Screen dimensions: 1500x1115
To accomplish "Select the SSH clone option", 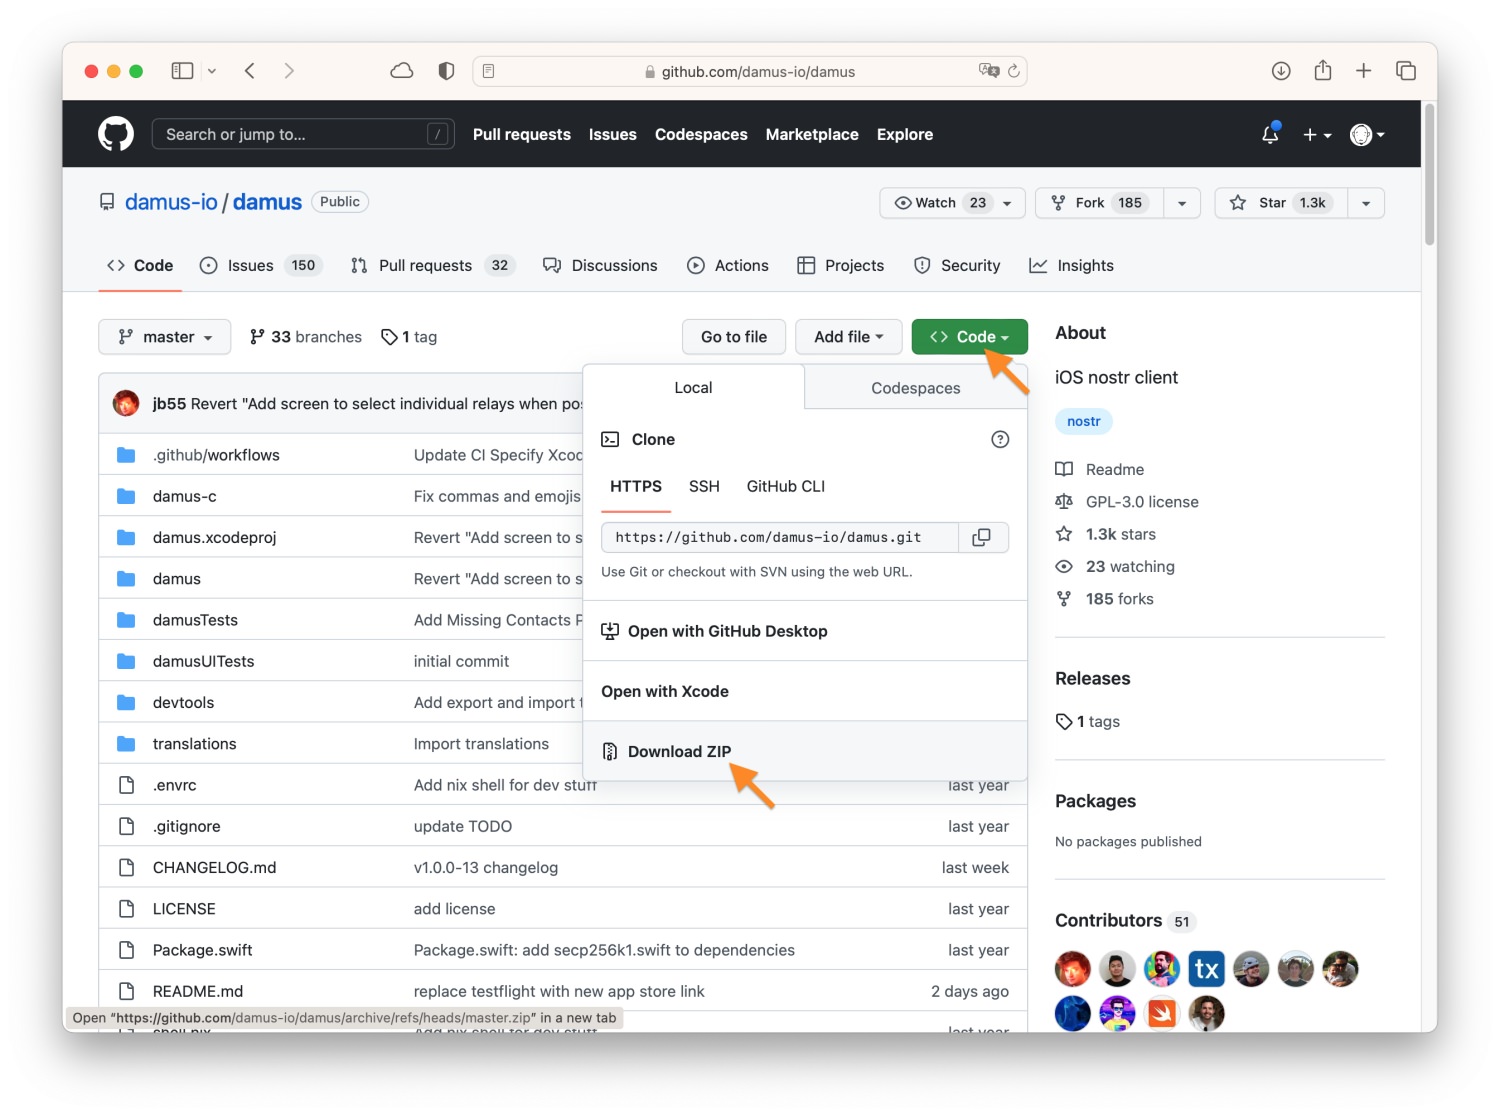I will pos(704,486).
